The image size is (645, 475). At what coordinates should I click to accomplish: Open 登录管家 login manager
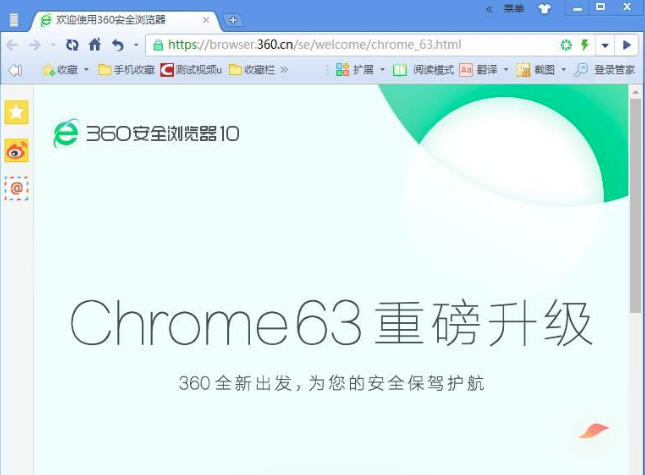point(604,70)
